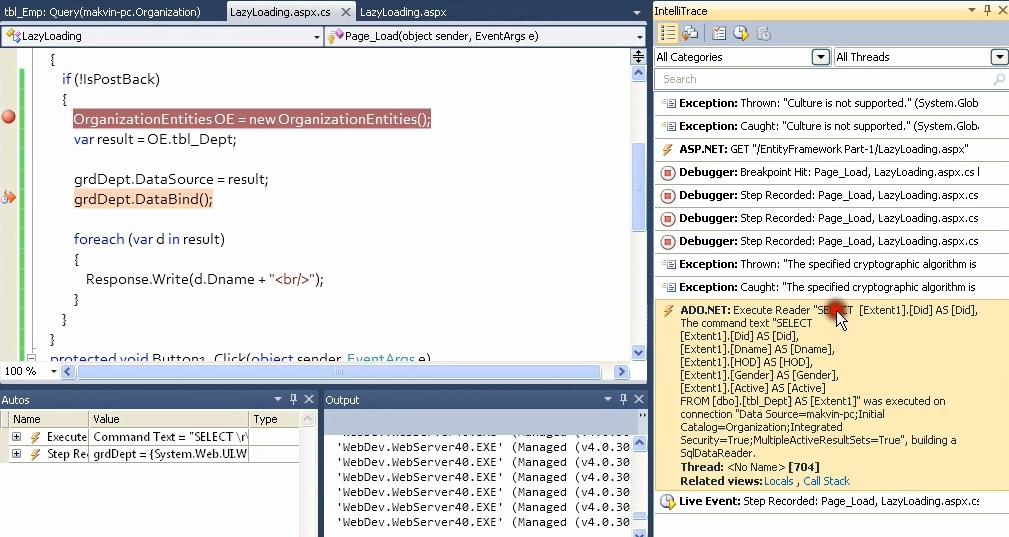
Task: Click the breakpoint red circle in margin
Action: click(x=9, y=117)
